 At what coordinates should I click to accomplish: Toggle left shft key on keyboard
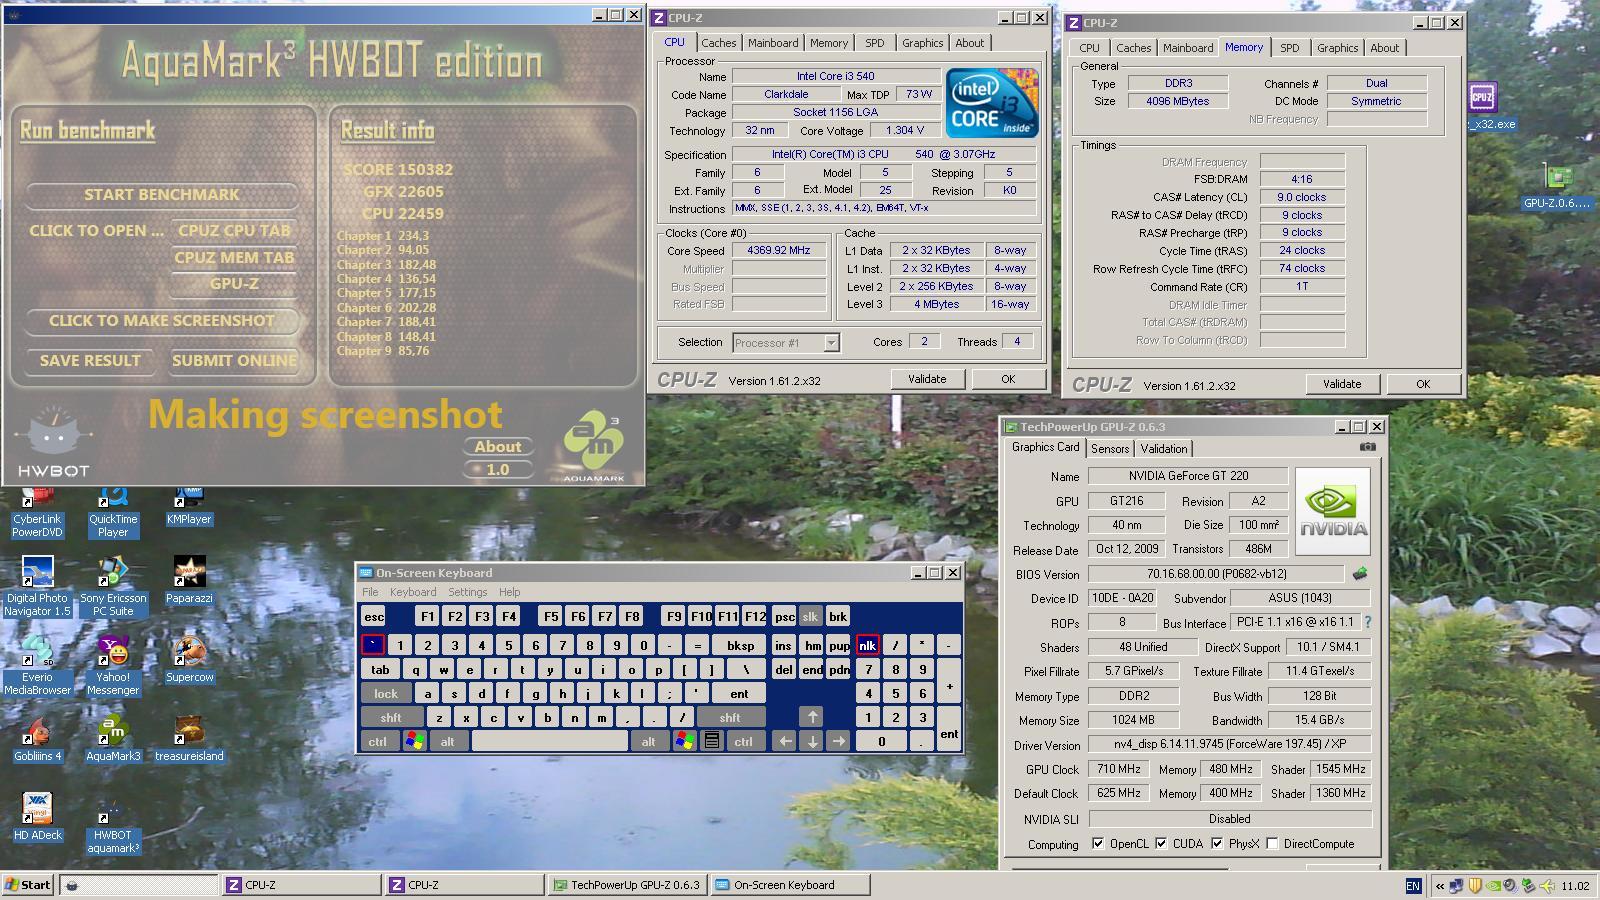(391, 717)
